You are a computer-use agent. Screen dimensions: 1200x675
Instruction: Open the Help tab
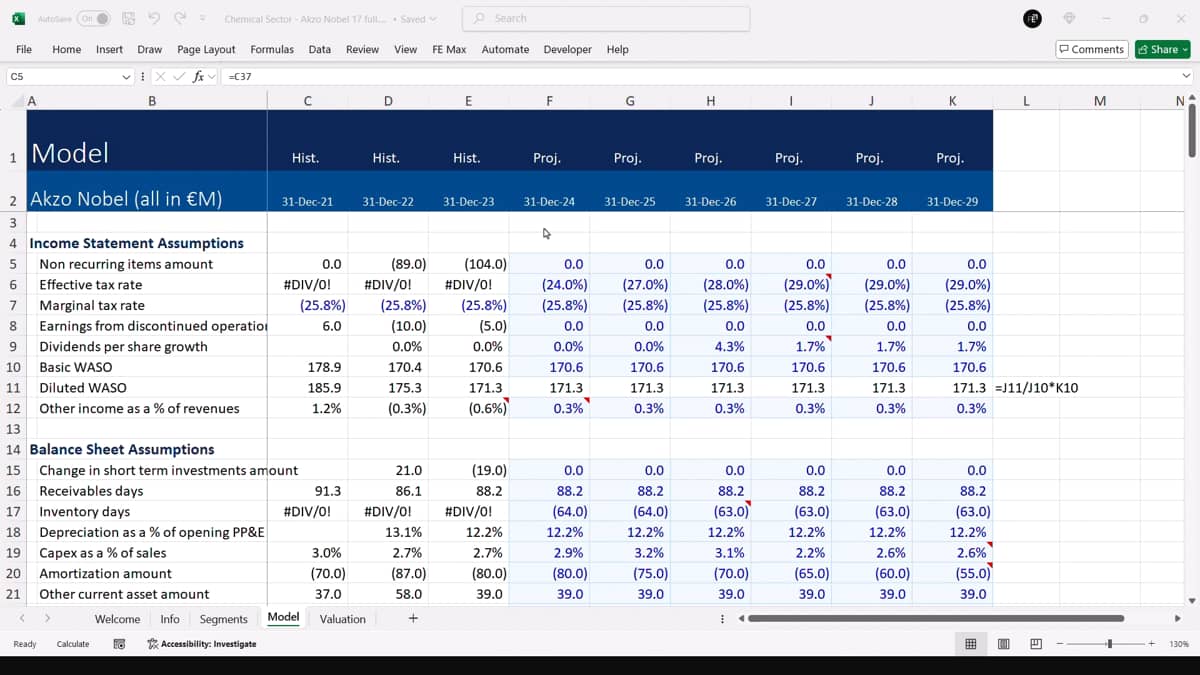(x=618, y=49)
